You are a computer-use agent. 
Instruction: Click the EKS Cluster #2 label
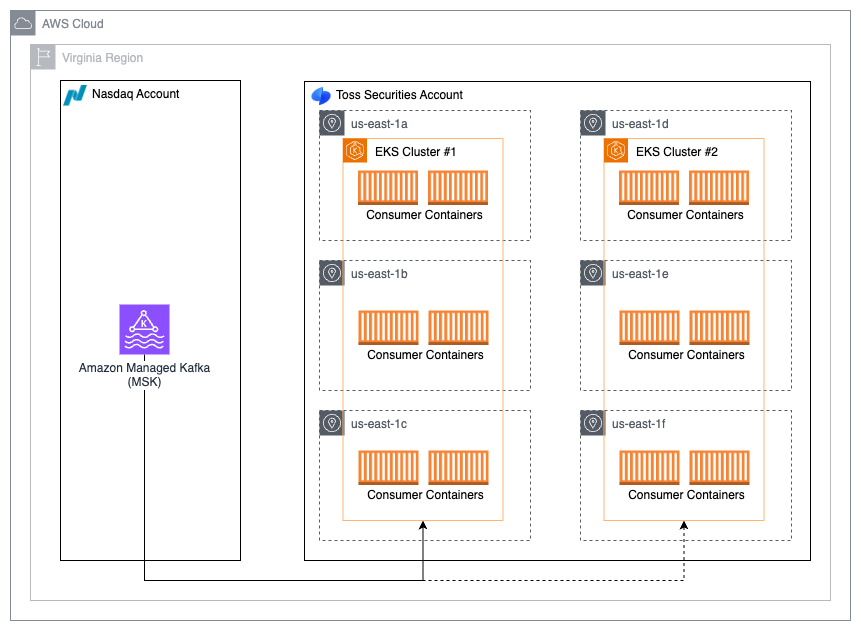point(676,152)
